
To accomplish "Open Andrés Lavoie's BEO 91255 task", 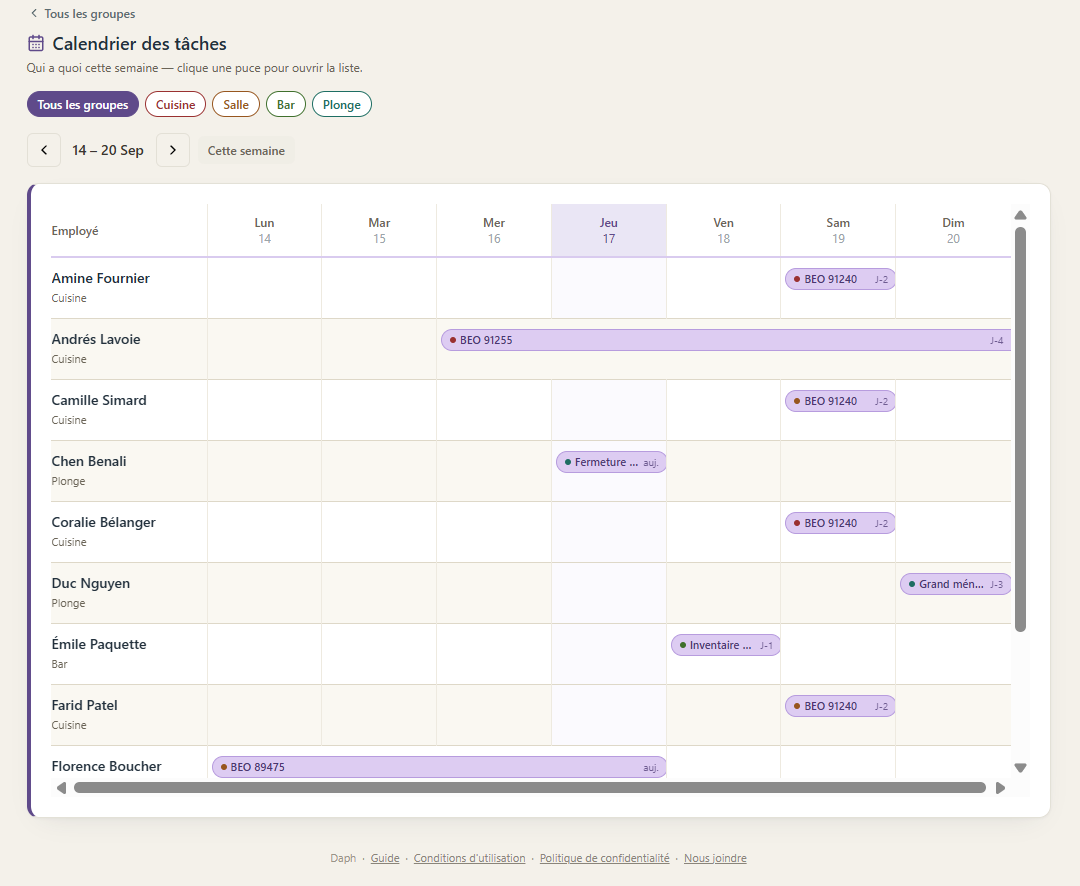I will click(726, 340).
